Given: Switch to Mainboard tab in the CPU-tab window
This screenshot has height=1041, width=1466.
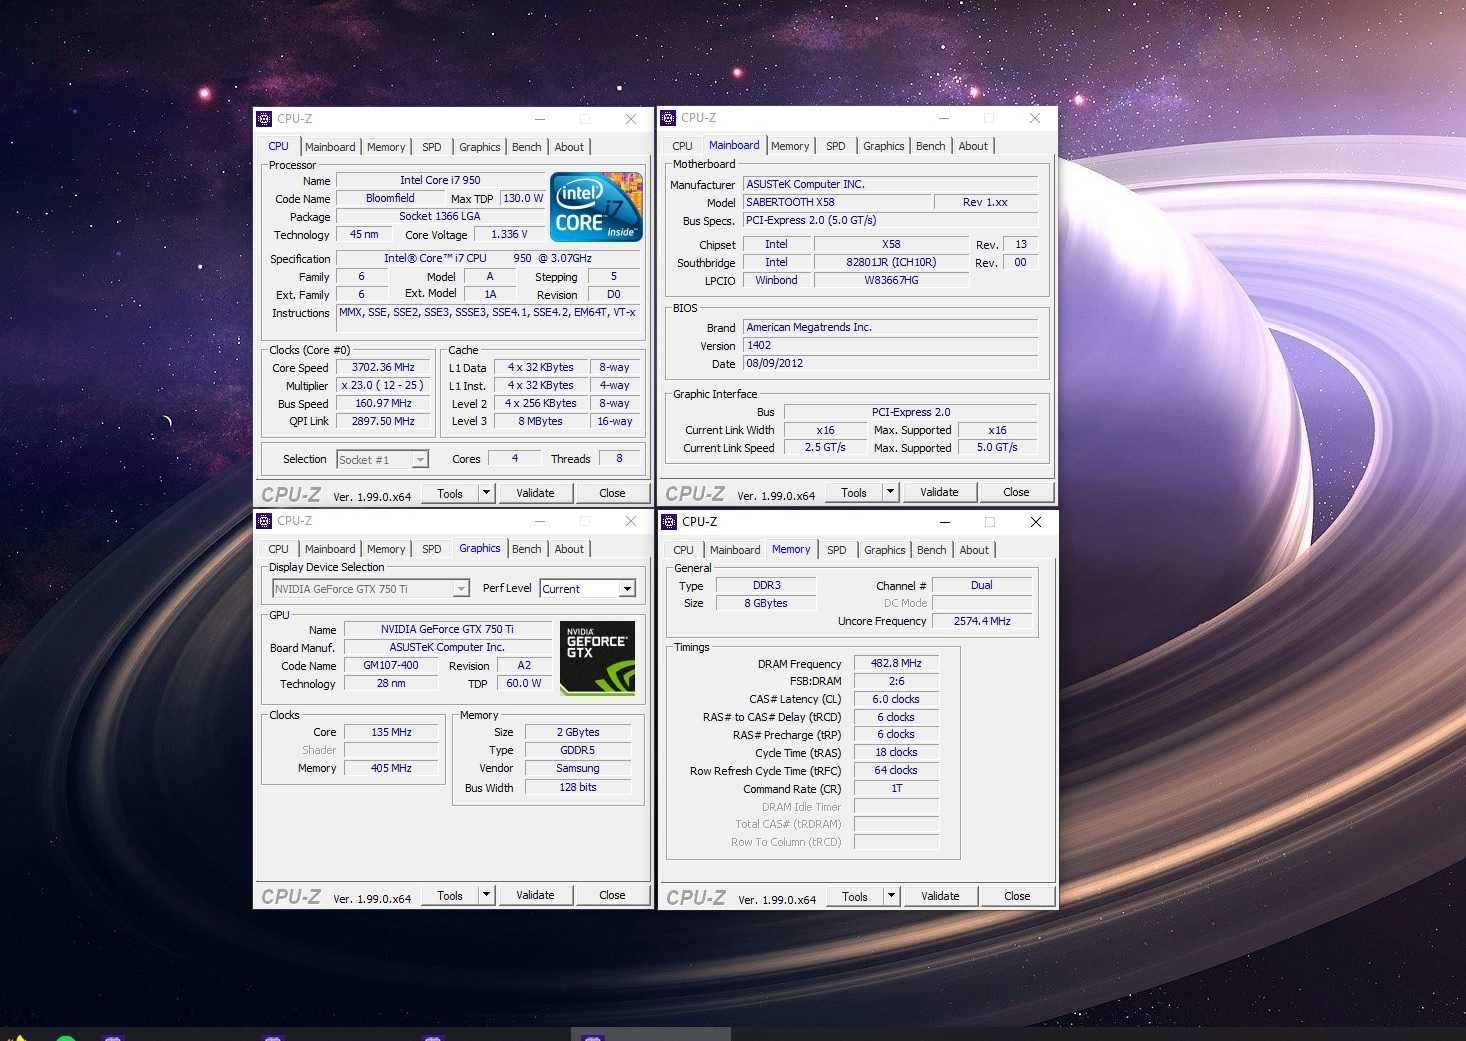Looking at the screenshot, I should point(330,147).
